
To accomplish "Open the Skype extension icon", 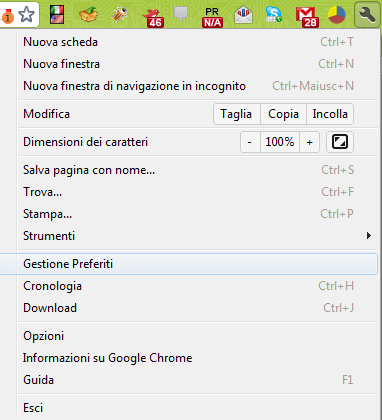I will point(274,14).
